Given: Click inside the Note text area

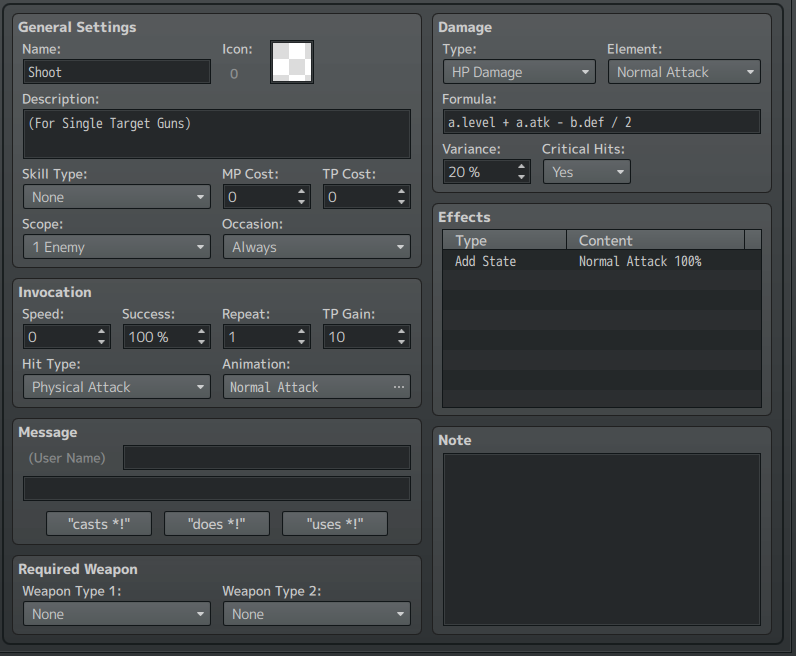Looking at the screenshot, I should point(601,539).
